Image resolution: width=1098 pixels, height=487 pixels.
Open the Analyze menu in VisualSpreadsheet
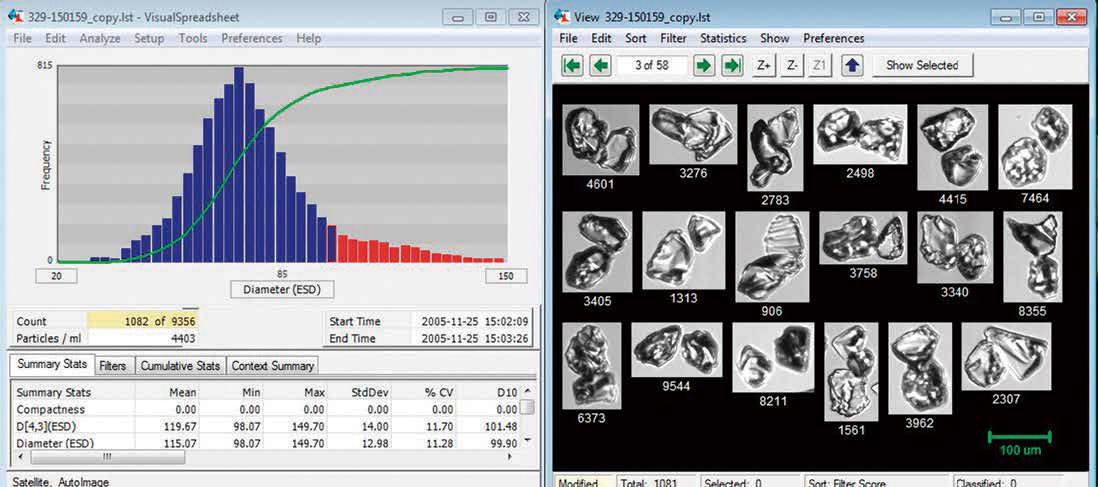pos(100,38)
